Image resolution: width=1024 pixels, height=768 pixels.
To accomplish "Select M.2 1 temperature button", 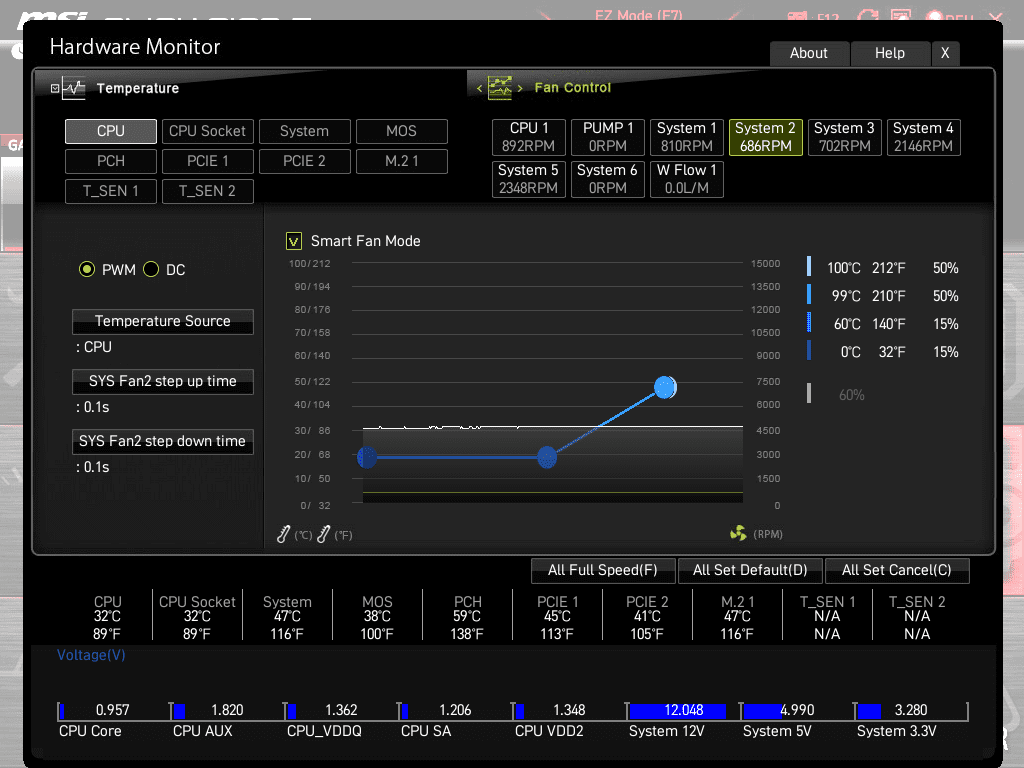I will pyautogui.click(x=402, y=161).
